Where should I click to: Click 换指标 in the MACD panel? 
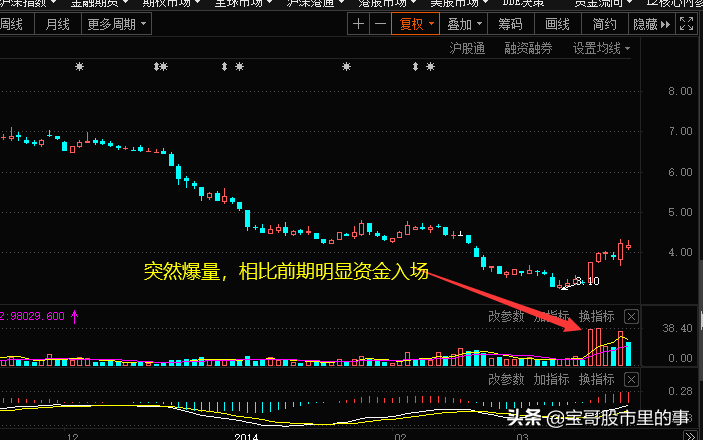tap(596, 380)
